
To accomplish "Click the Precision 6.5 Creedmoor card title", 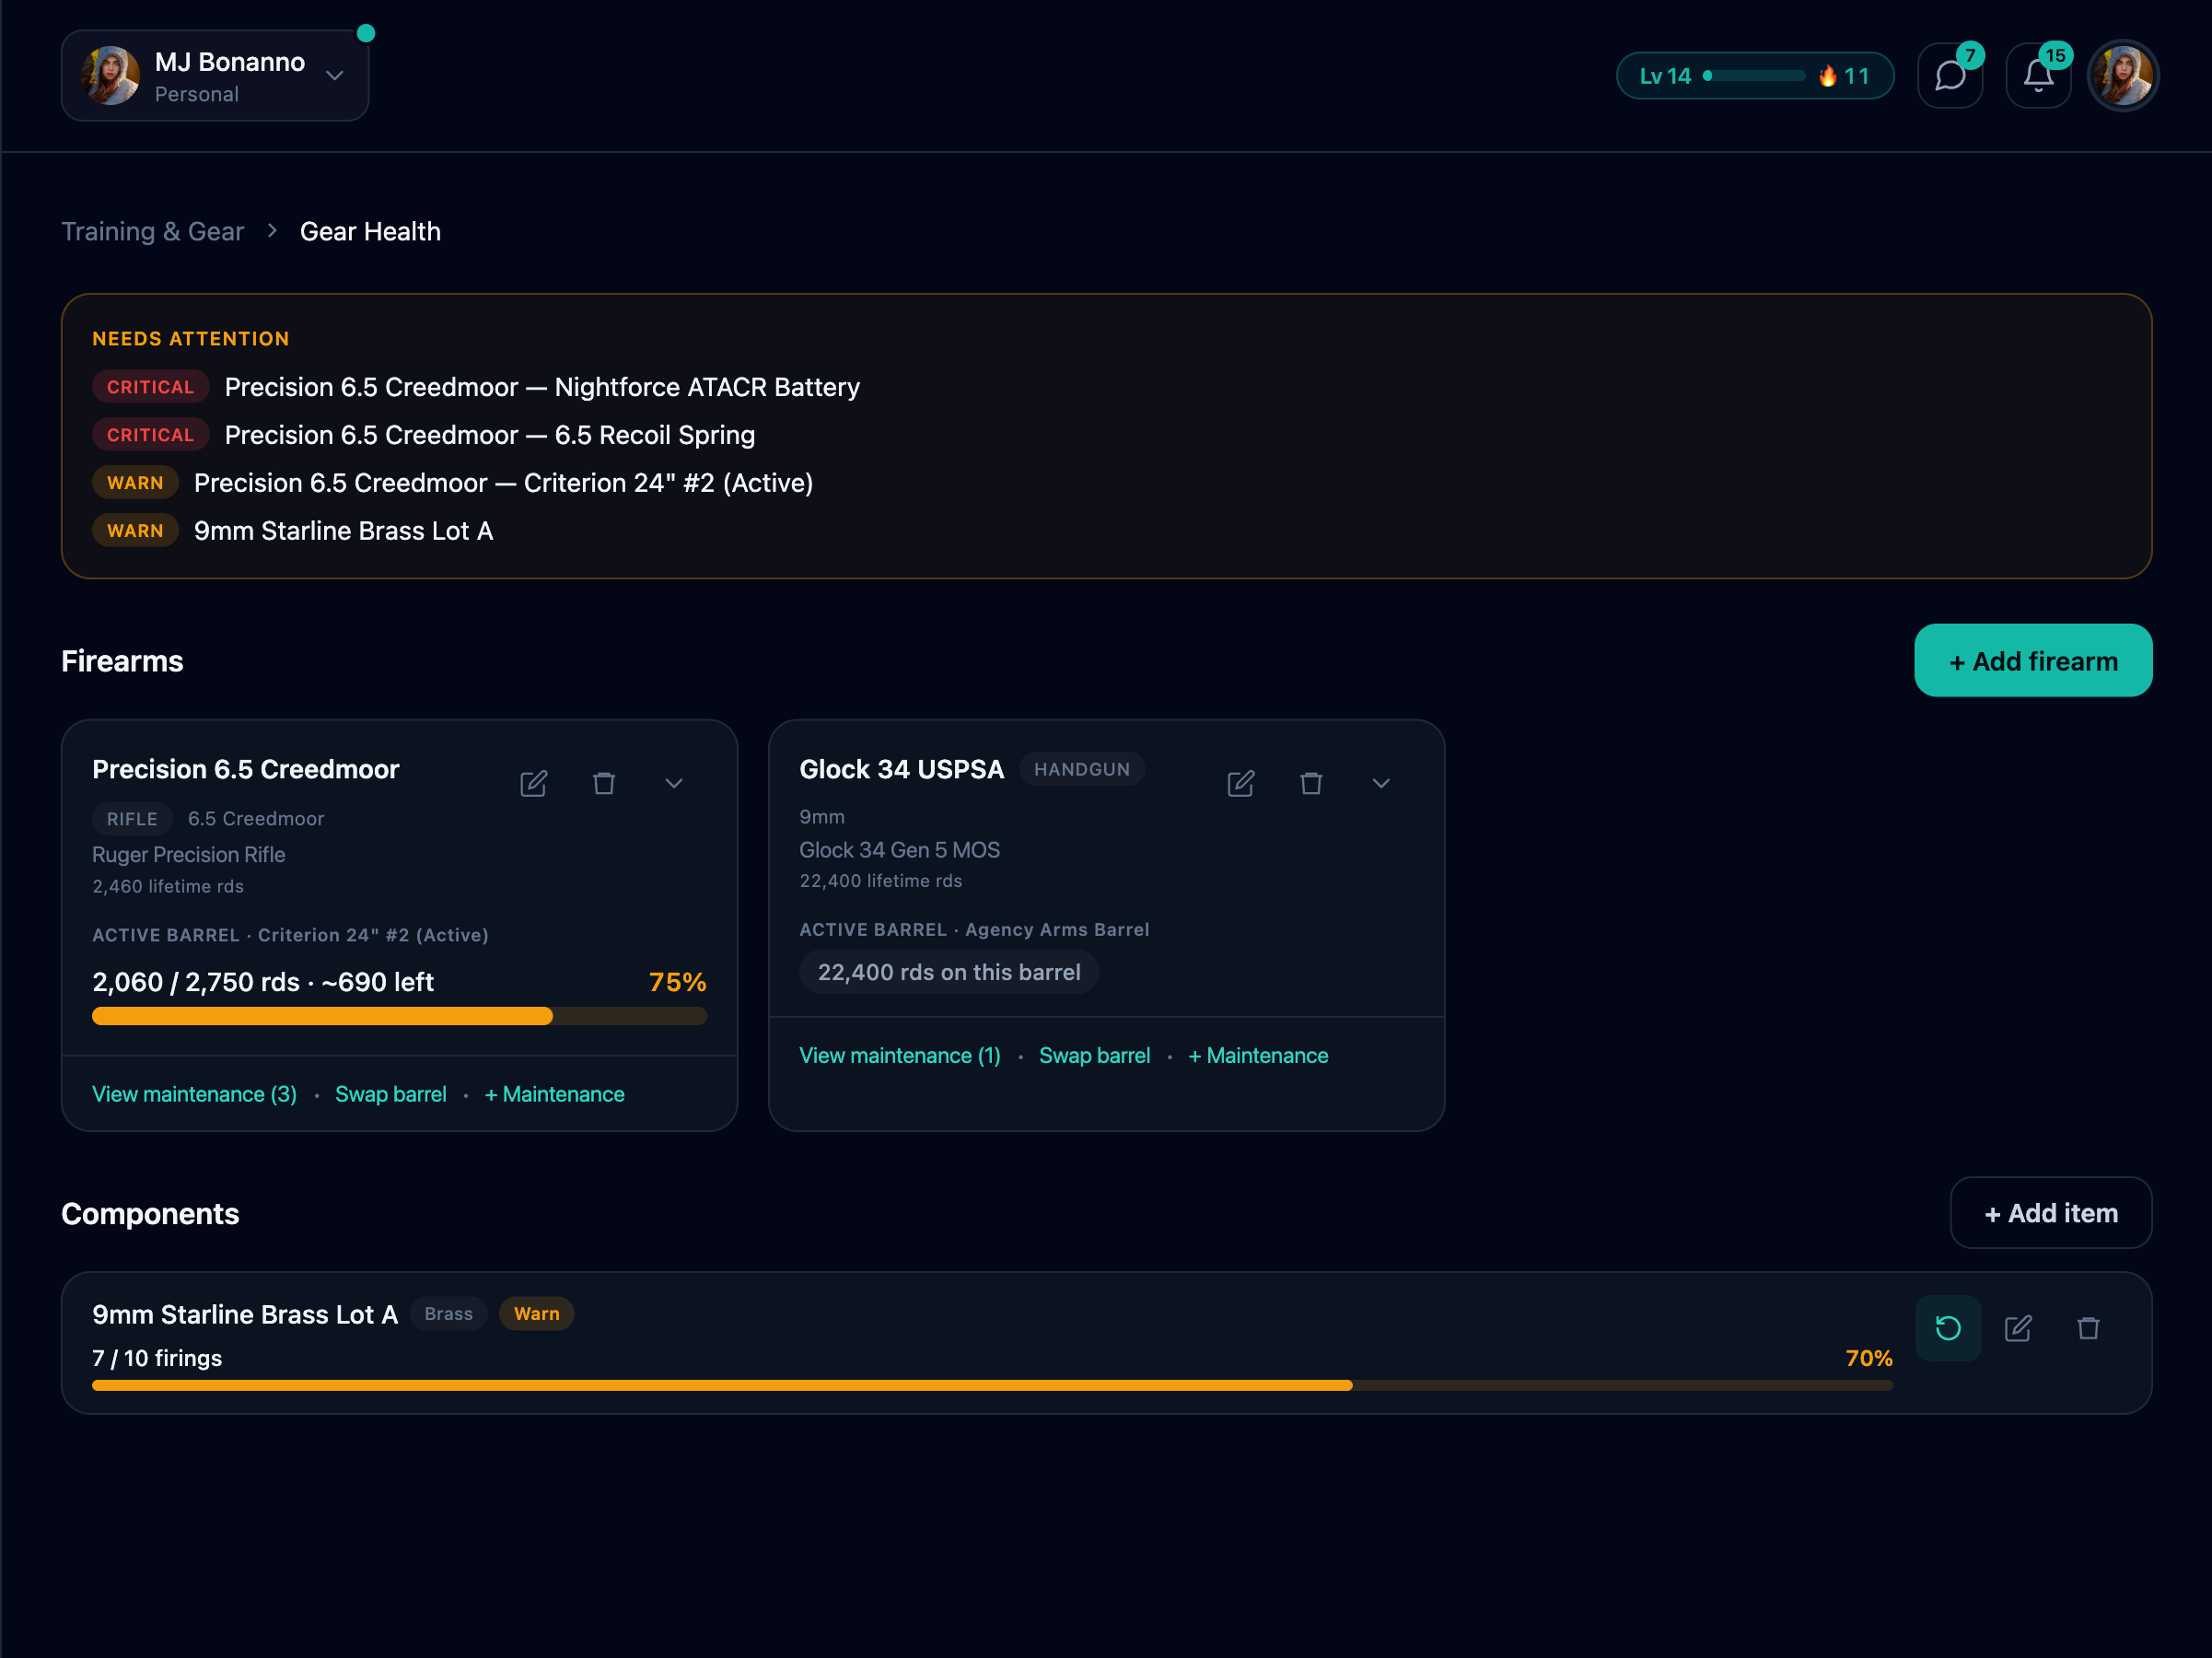I will pyautogui.click(x=246, y=769).
